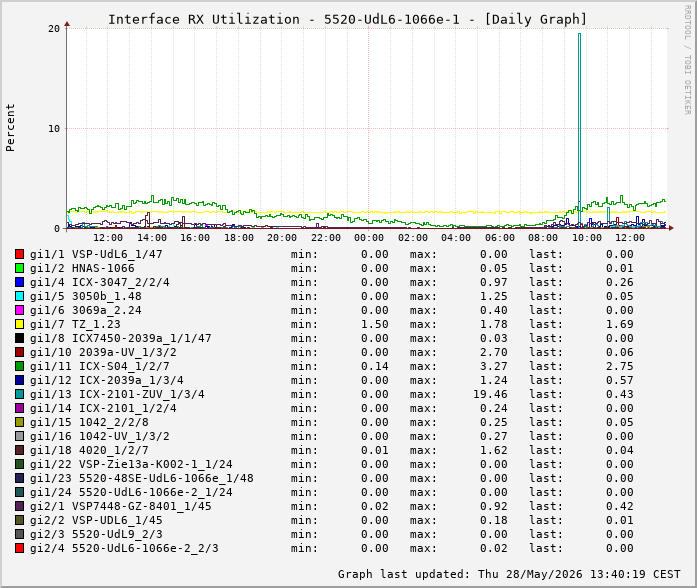697x588 pixels.
Task: Click the 06:00 time axis label
Action: (500, 238)
